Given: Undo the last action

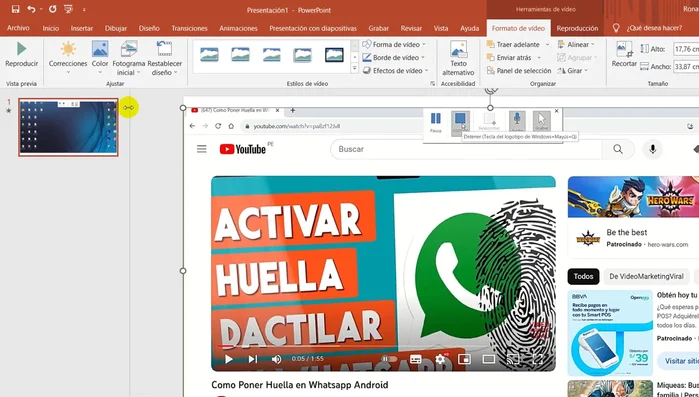Looking at the screenshot, I should pos(31,9).
